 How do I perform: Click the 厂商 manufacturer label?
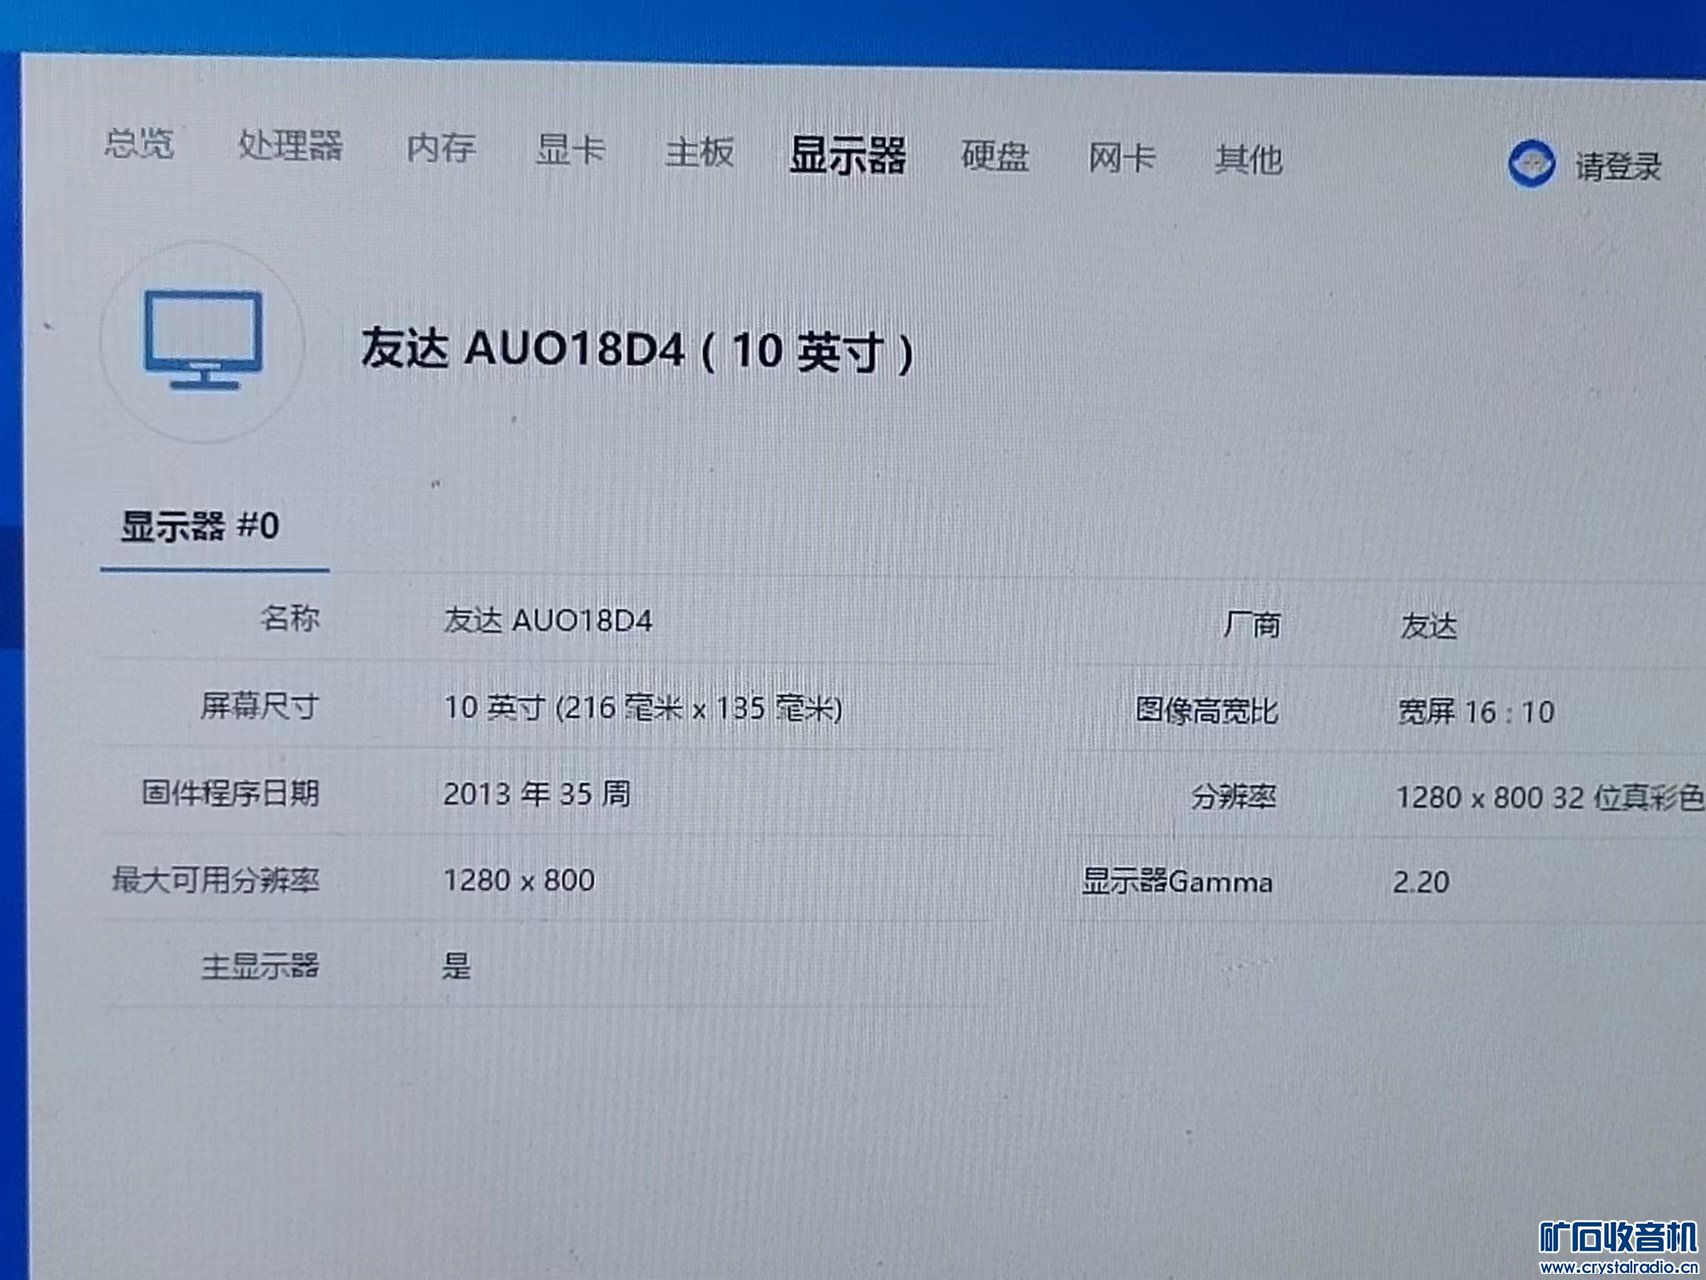click(1251, 625)
